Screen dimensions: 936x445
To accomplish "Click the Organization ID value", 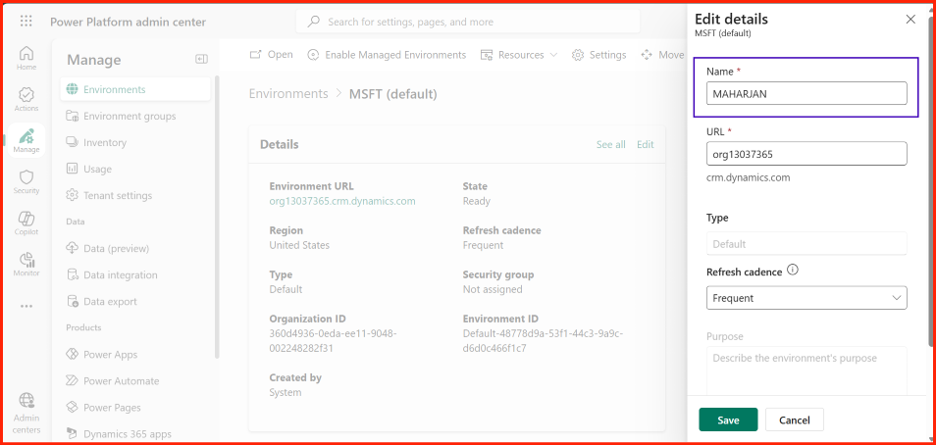I will pos(332,340).
